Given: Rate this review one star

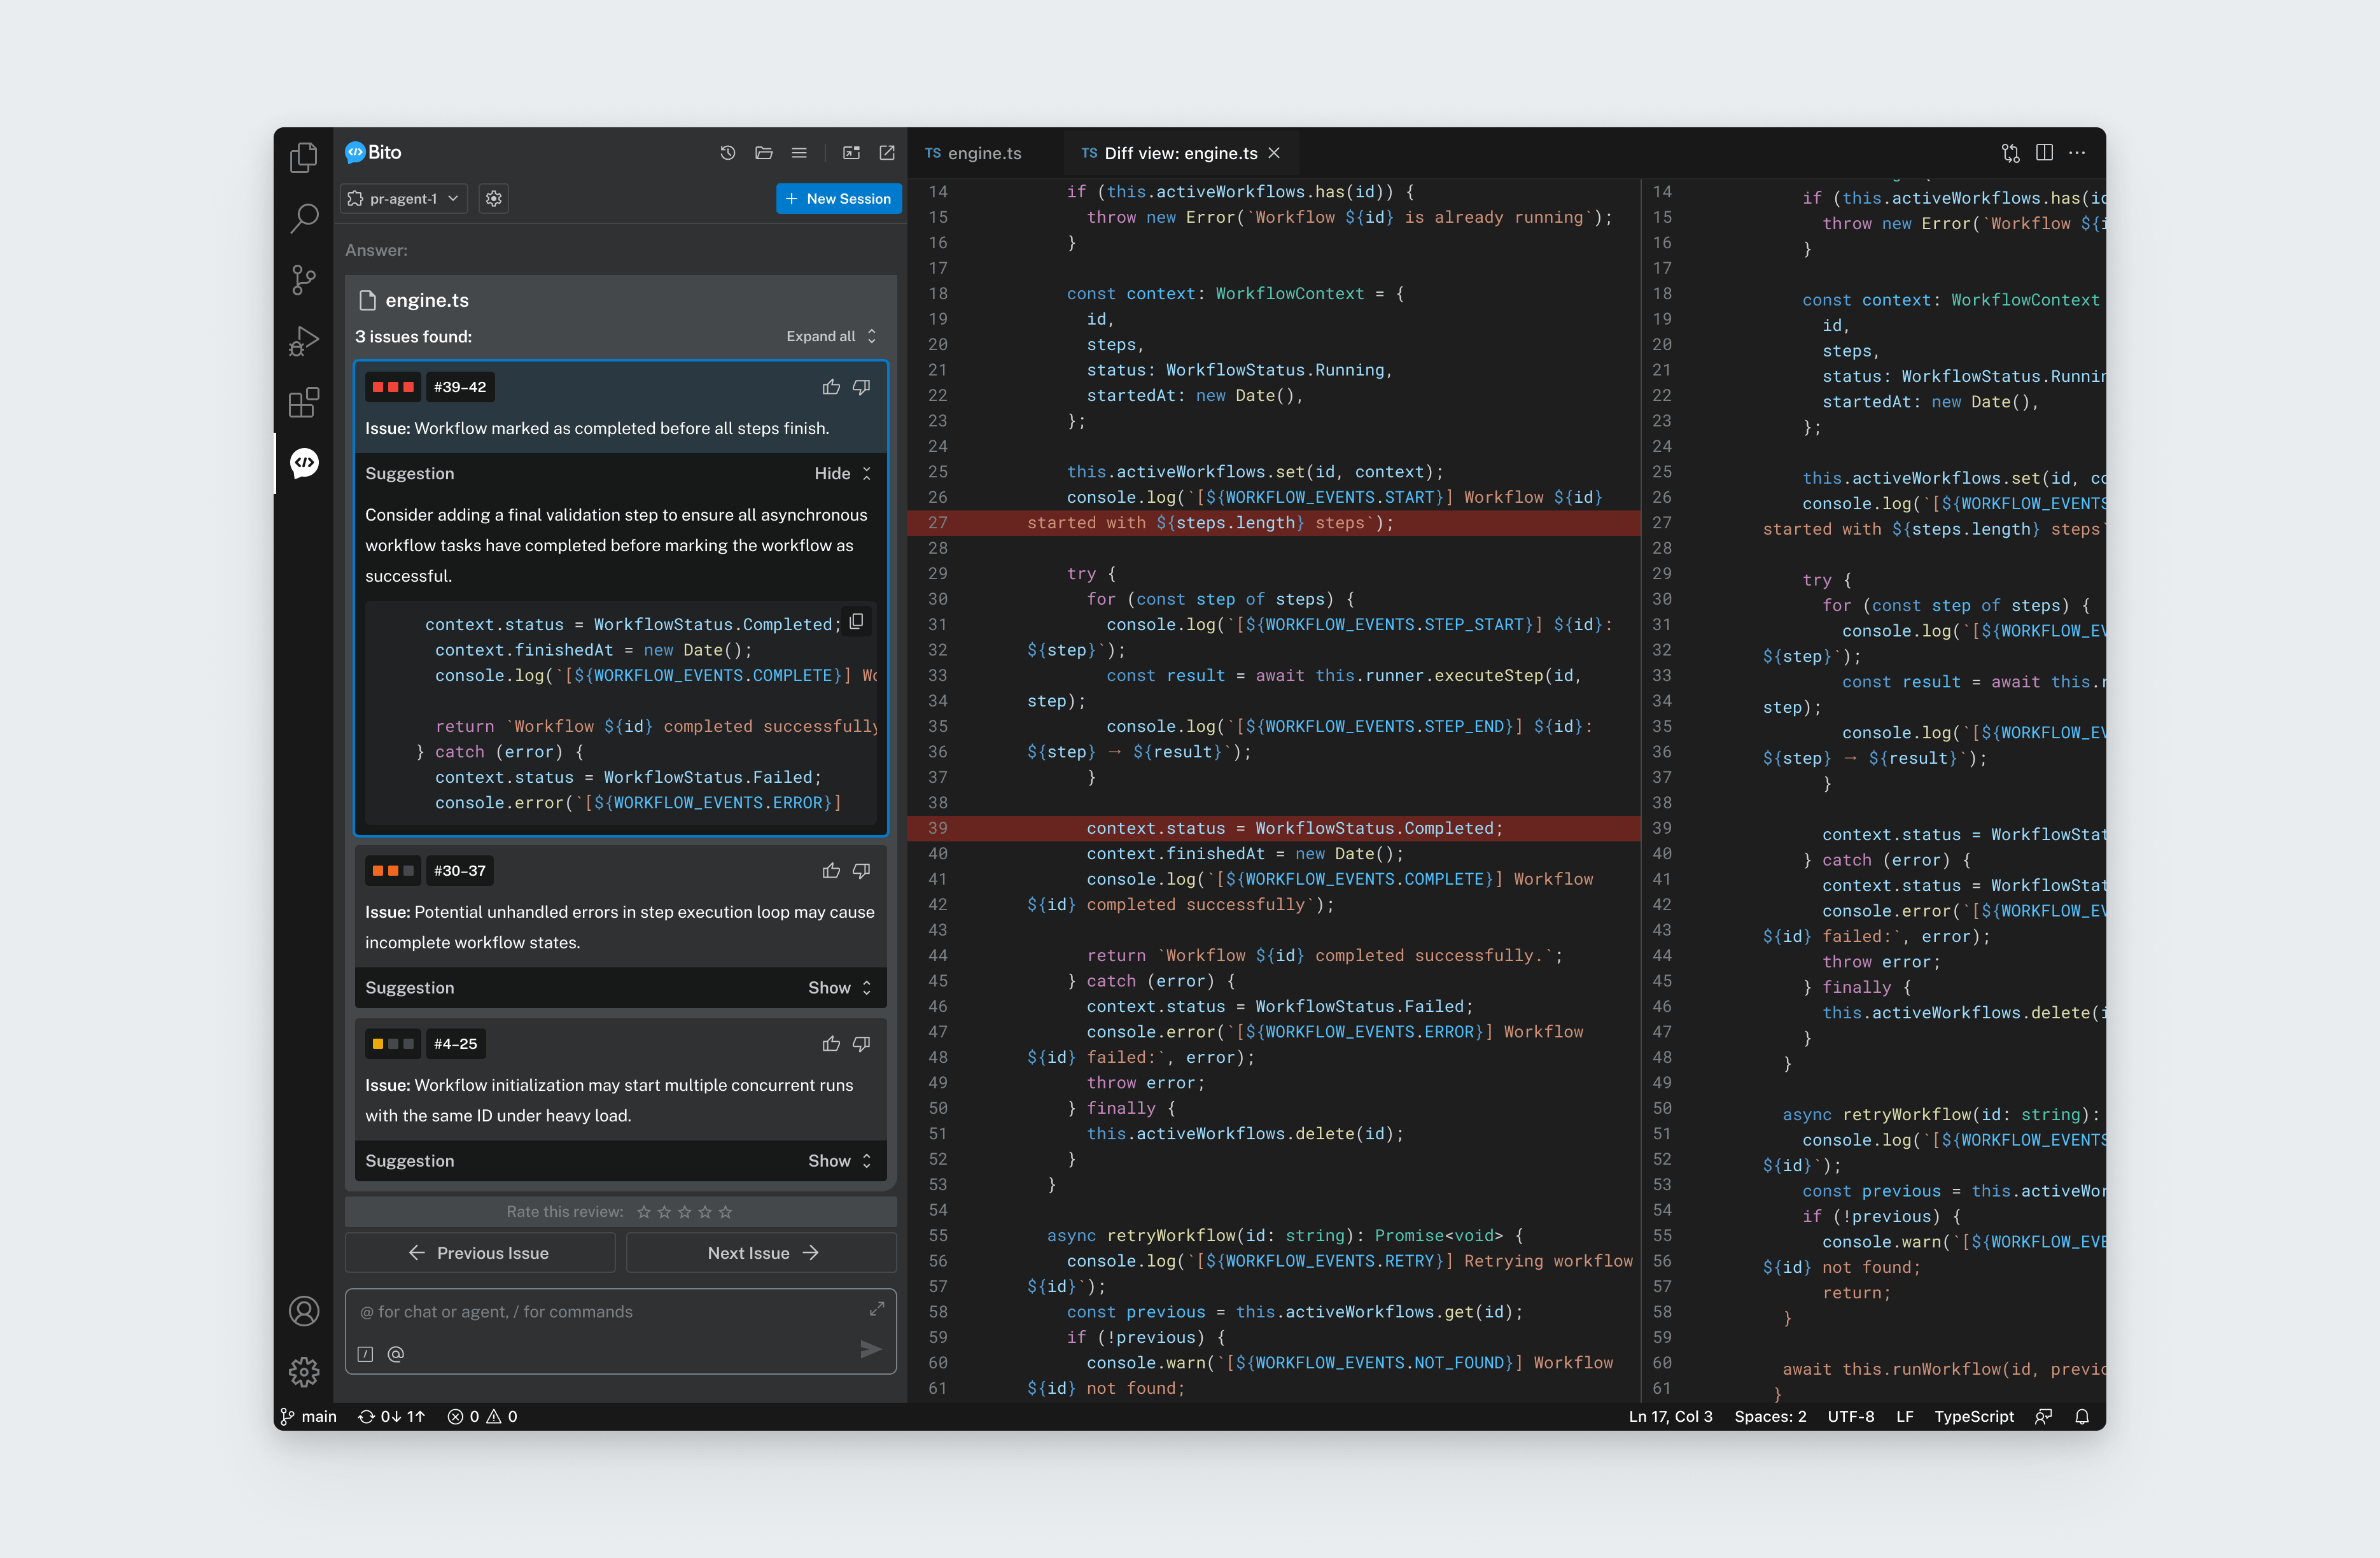Looking at the screenshot, I should (x=643, y=1213).
